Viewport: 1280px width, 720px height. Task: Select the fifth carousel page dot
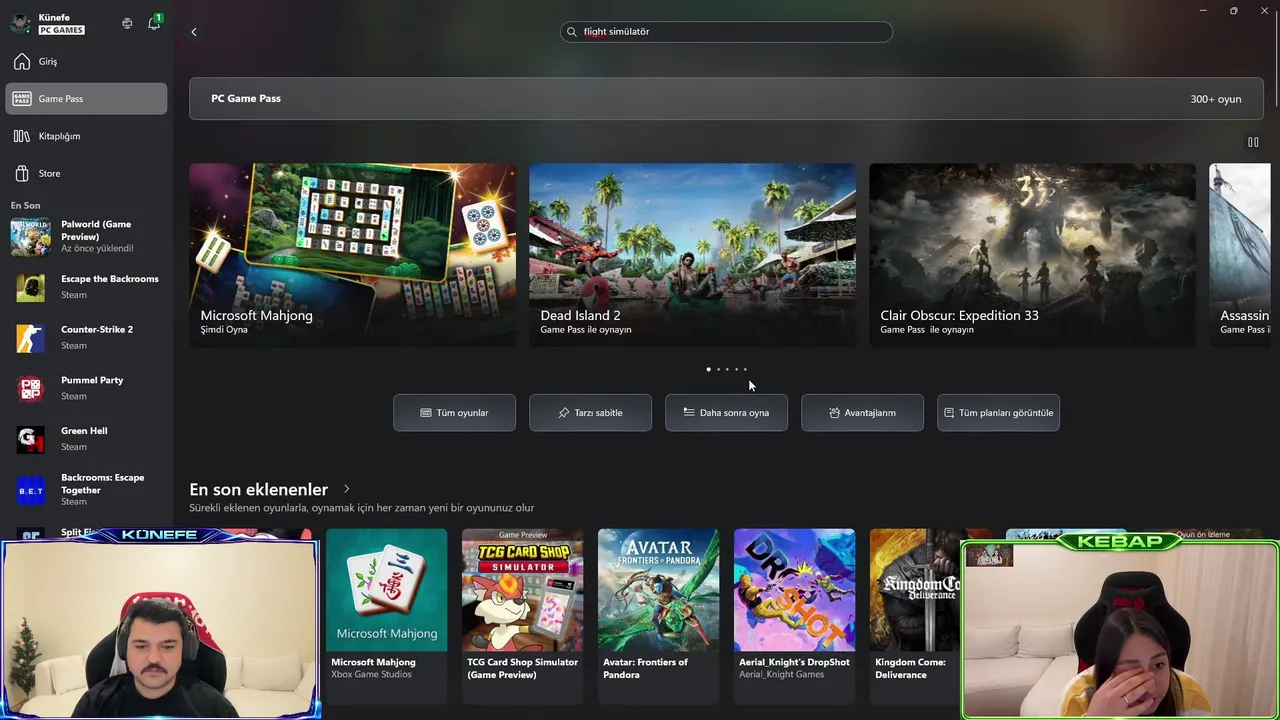tap(745, 369)
